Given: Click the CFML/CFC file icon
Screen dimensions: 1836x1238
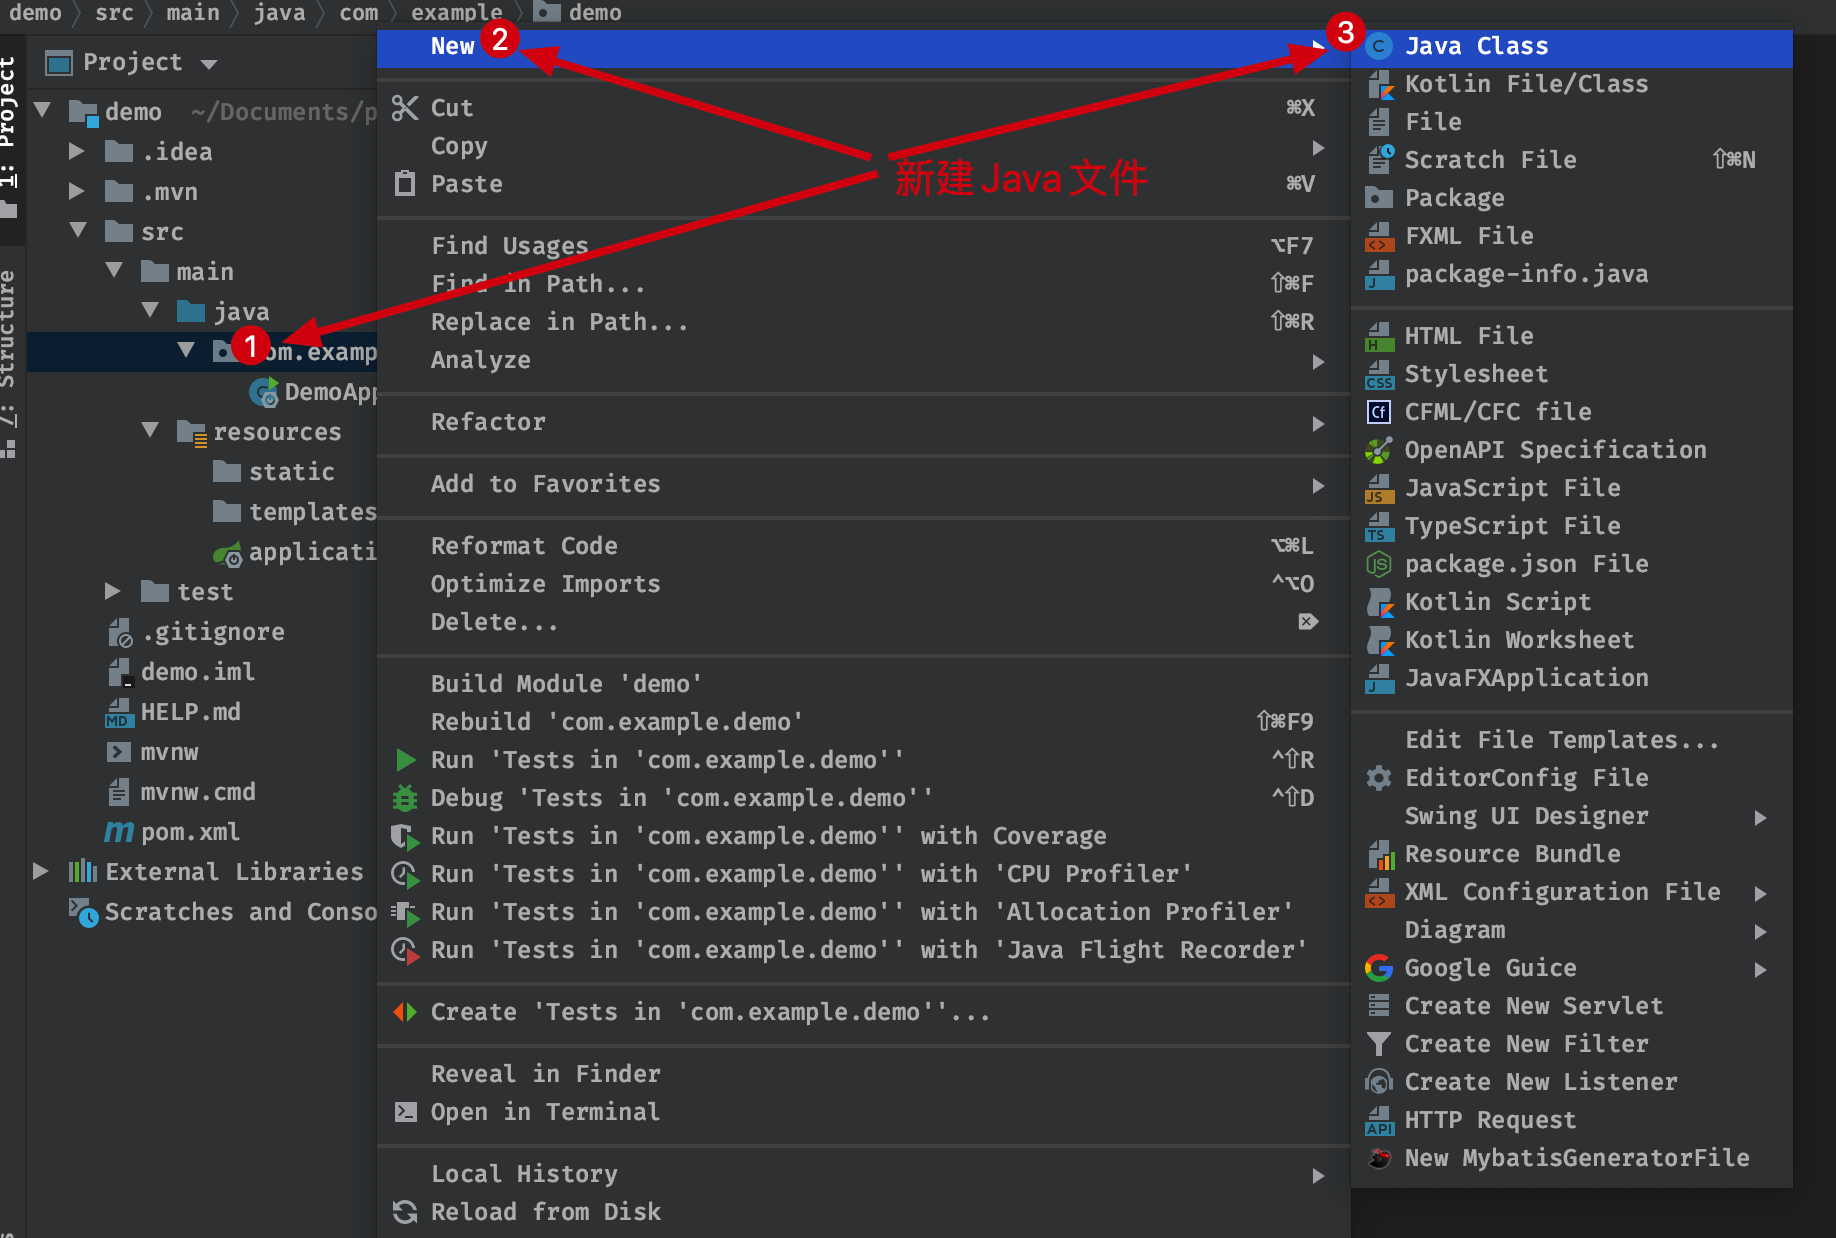Looking at the screenshot, I should pyautogui.click(x=1380, y=412).
